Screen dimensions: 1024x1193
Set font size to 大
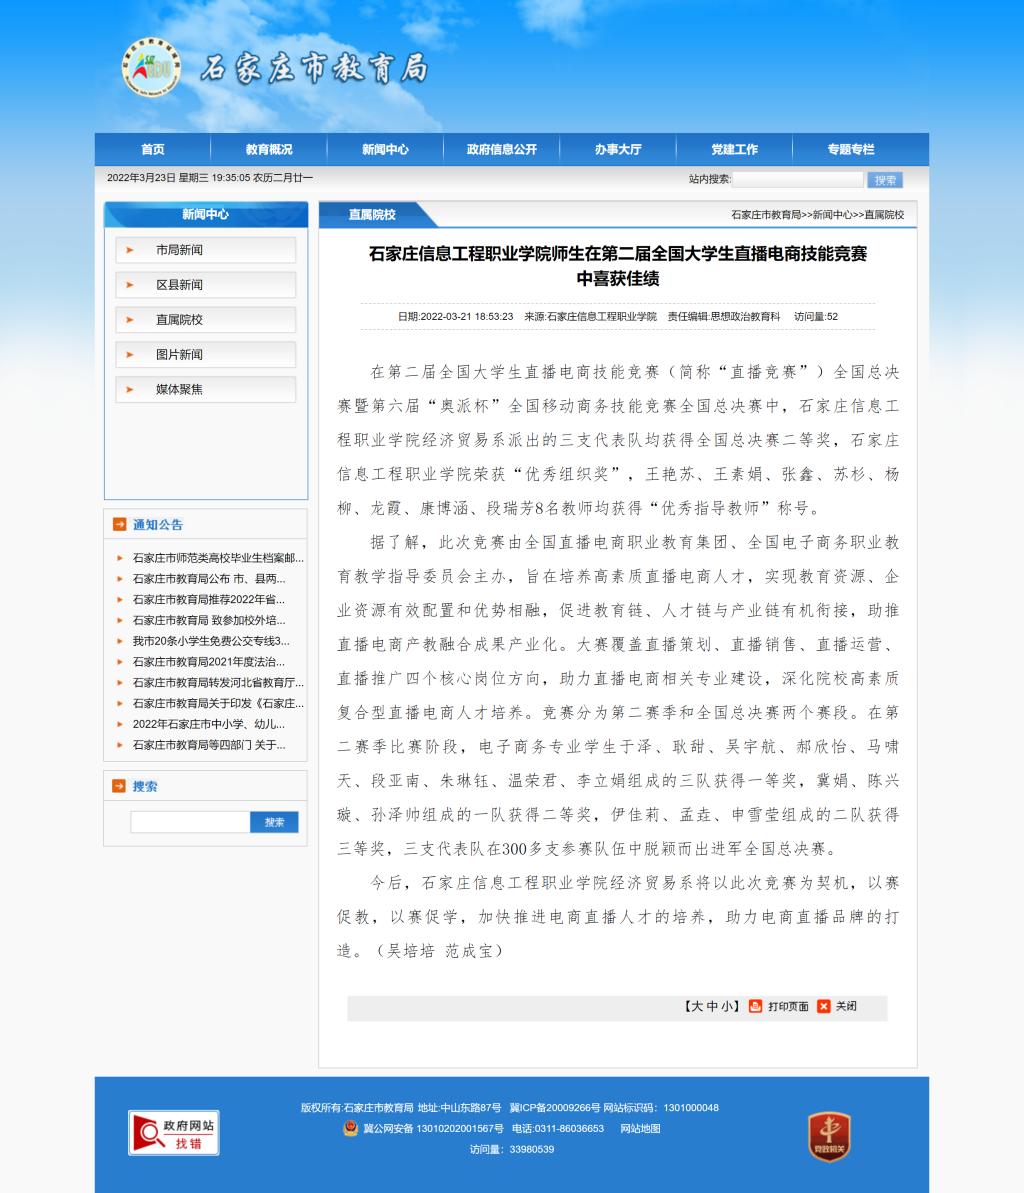tap(697, 1006)
